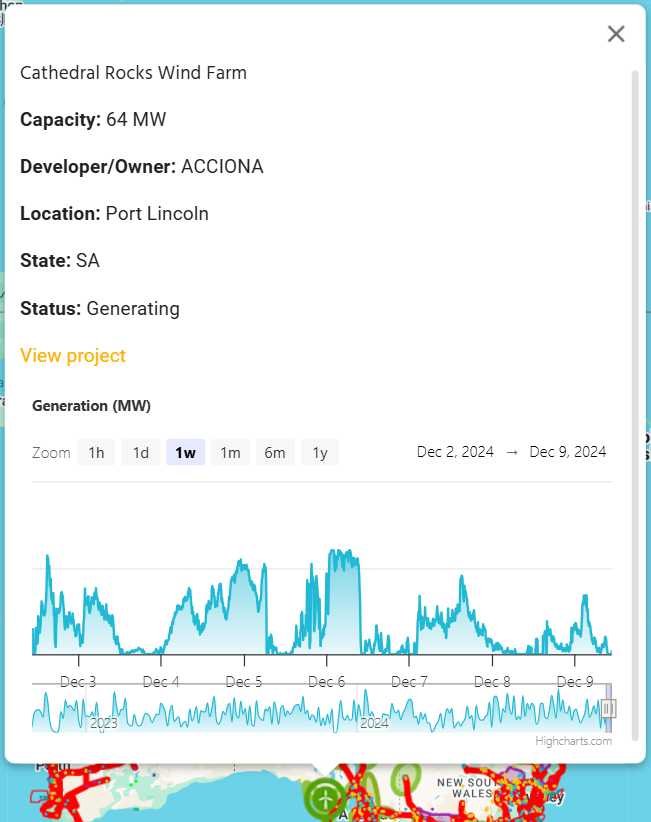
Task: Open the View project link
Action: tap(73, 355)
